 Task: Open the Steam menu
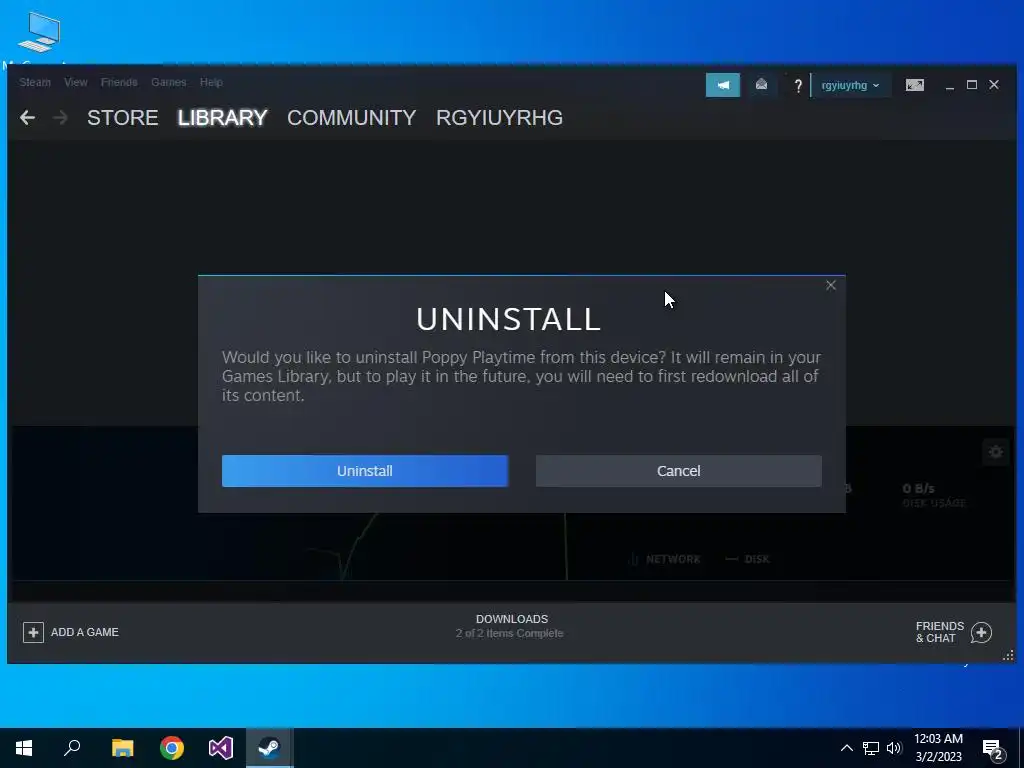point(35,82)
